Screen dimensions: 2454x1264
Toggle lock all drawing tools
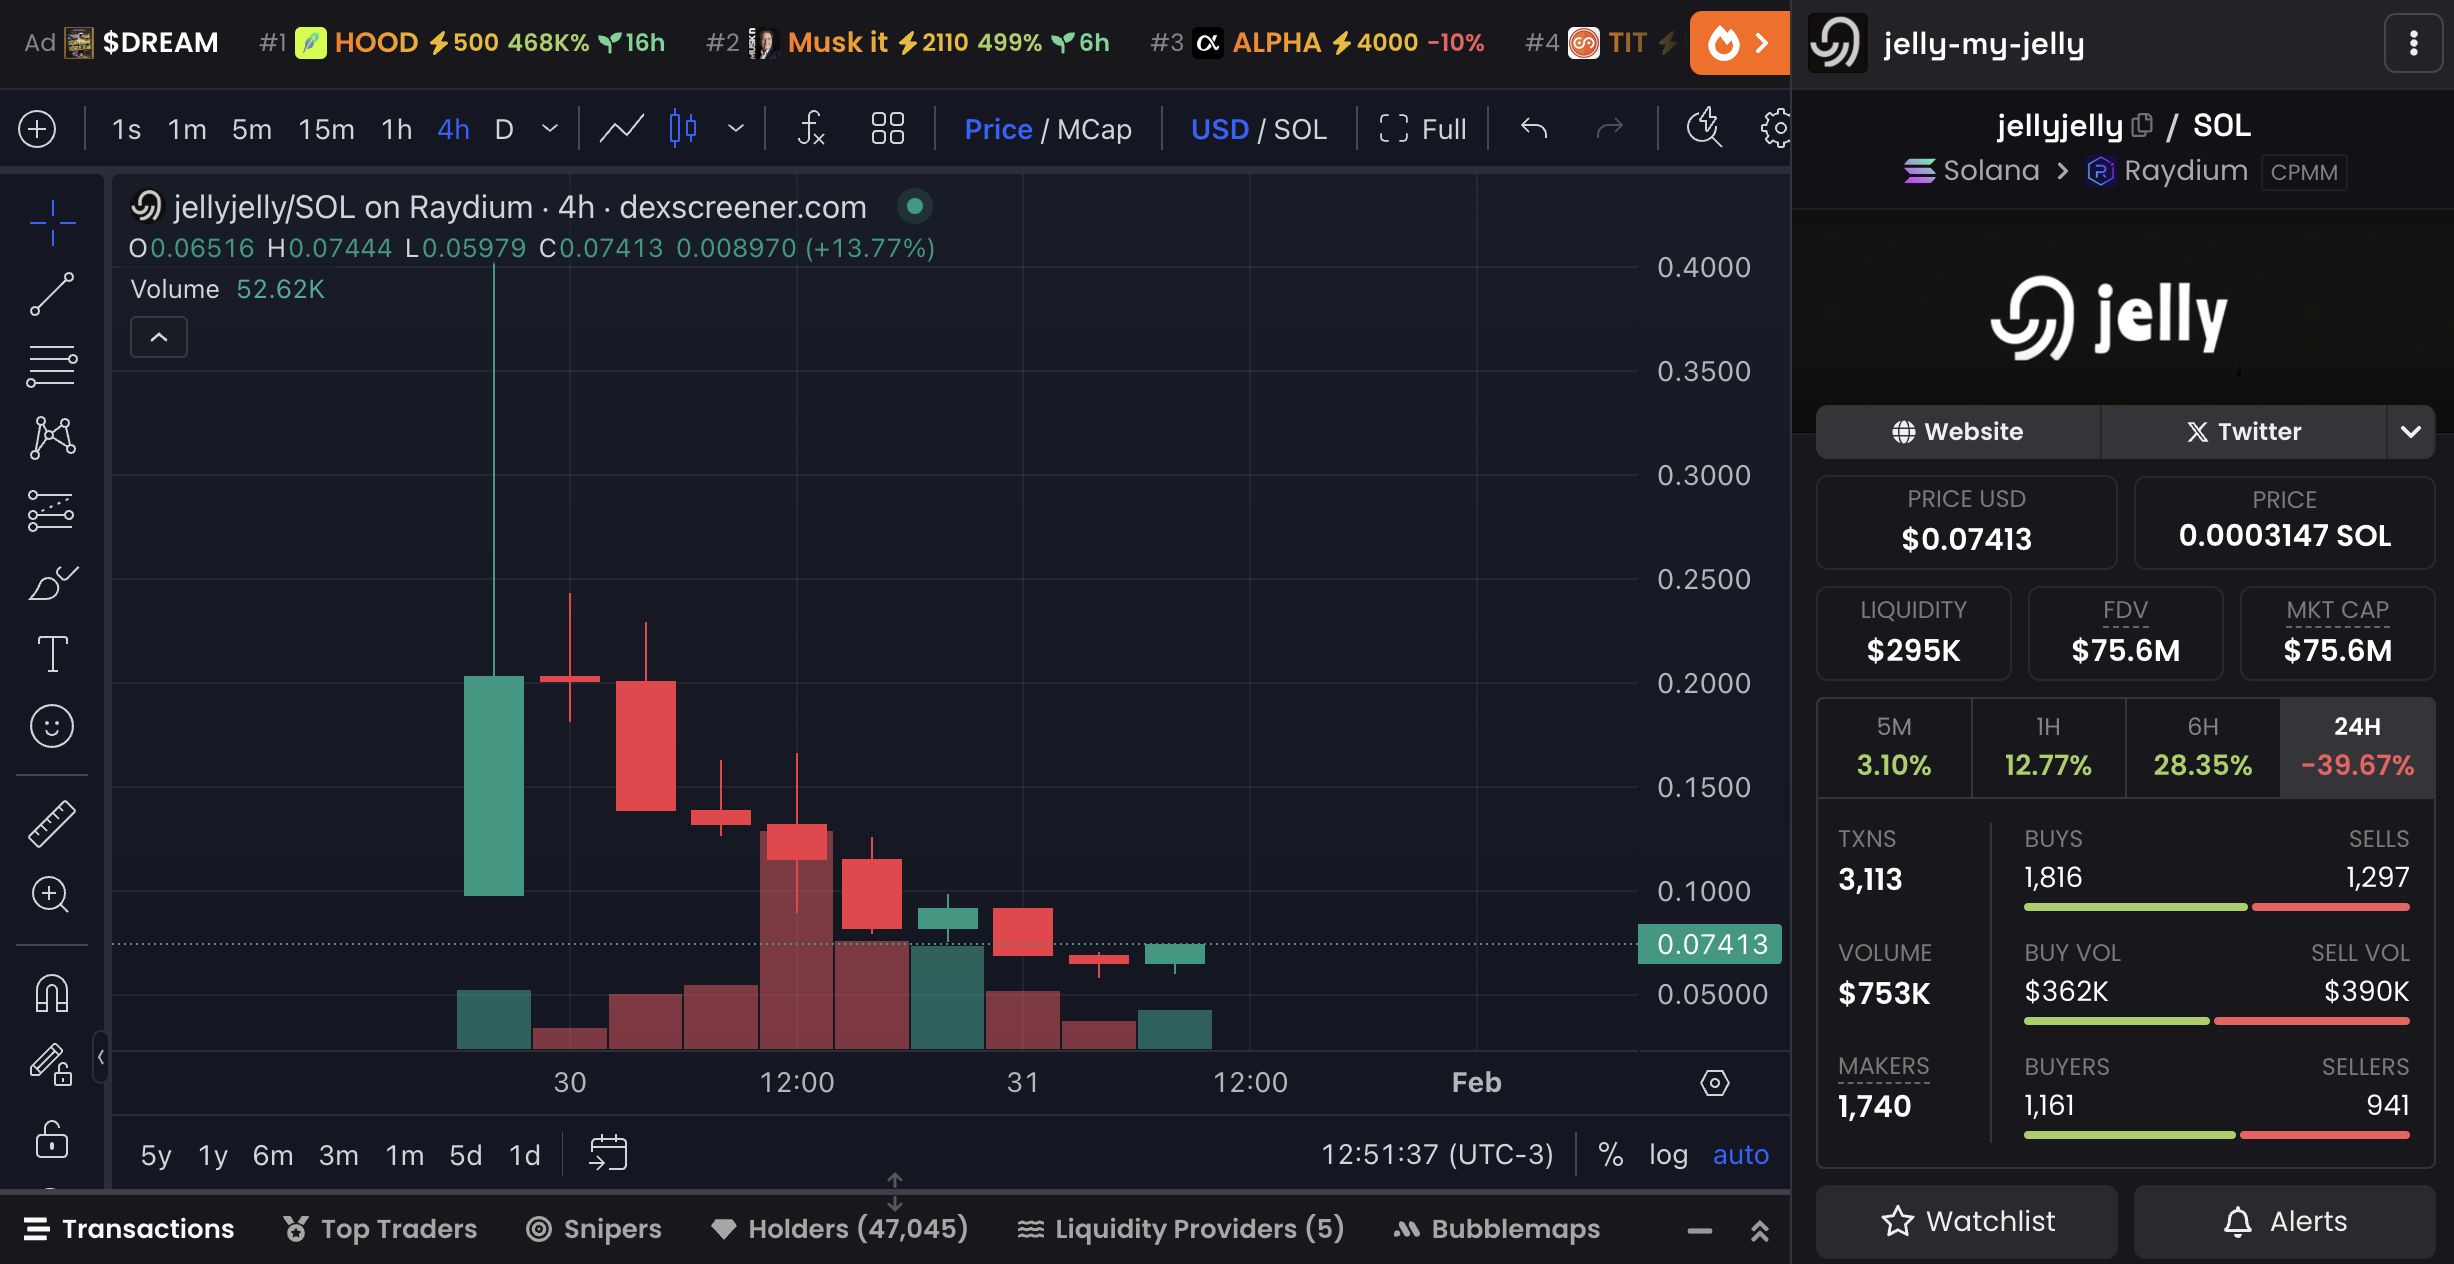click(52, 1138)
